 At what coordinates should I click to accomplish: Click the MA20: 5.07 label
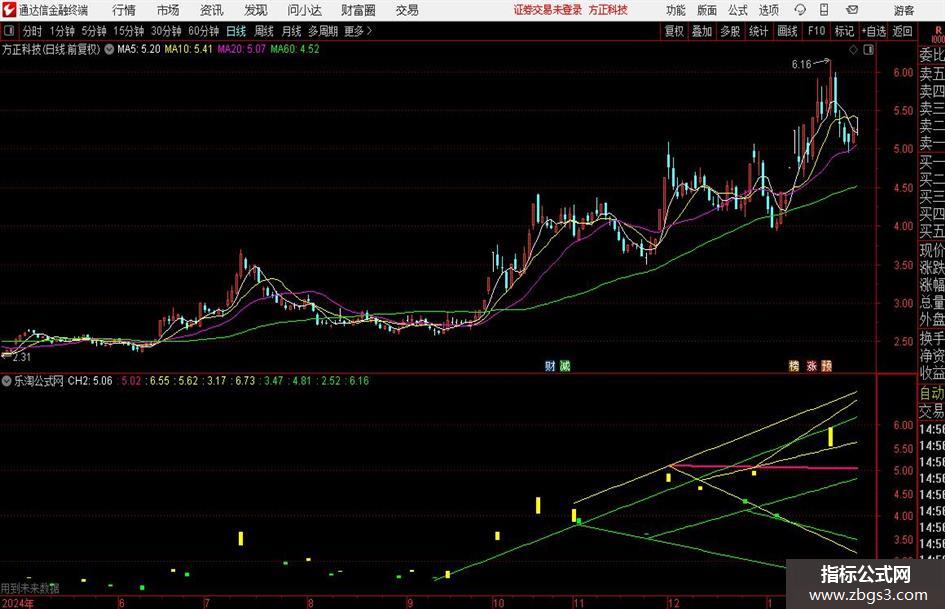[x=242, y=49]
